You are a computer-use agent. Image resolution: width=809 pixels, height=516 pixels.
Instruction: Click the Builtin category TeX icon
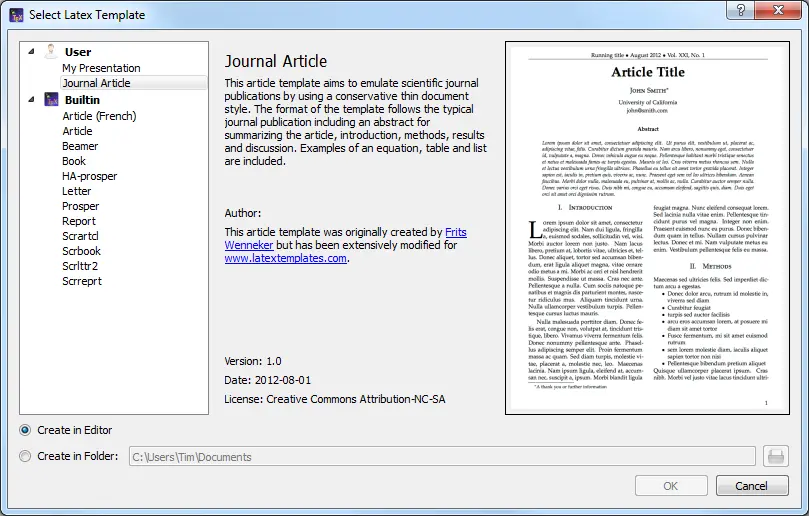[51, 100]
